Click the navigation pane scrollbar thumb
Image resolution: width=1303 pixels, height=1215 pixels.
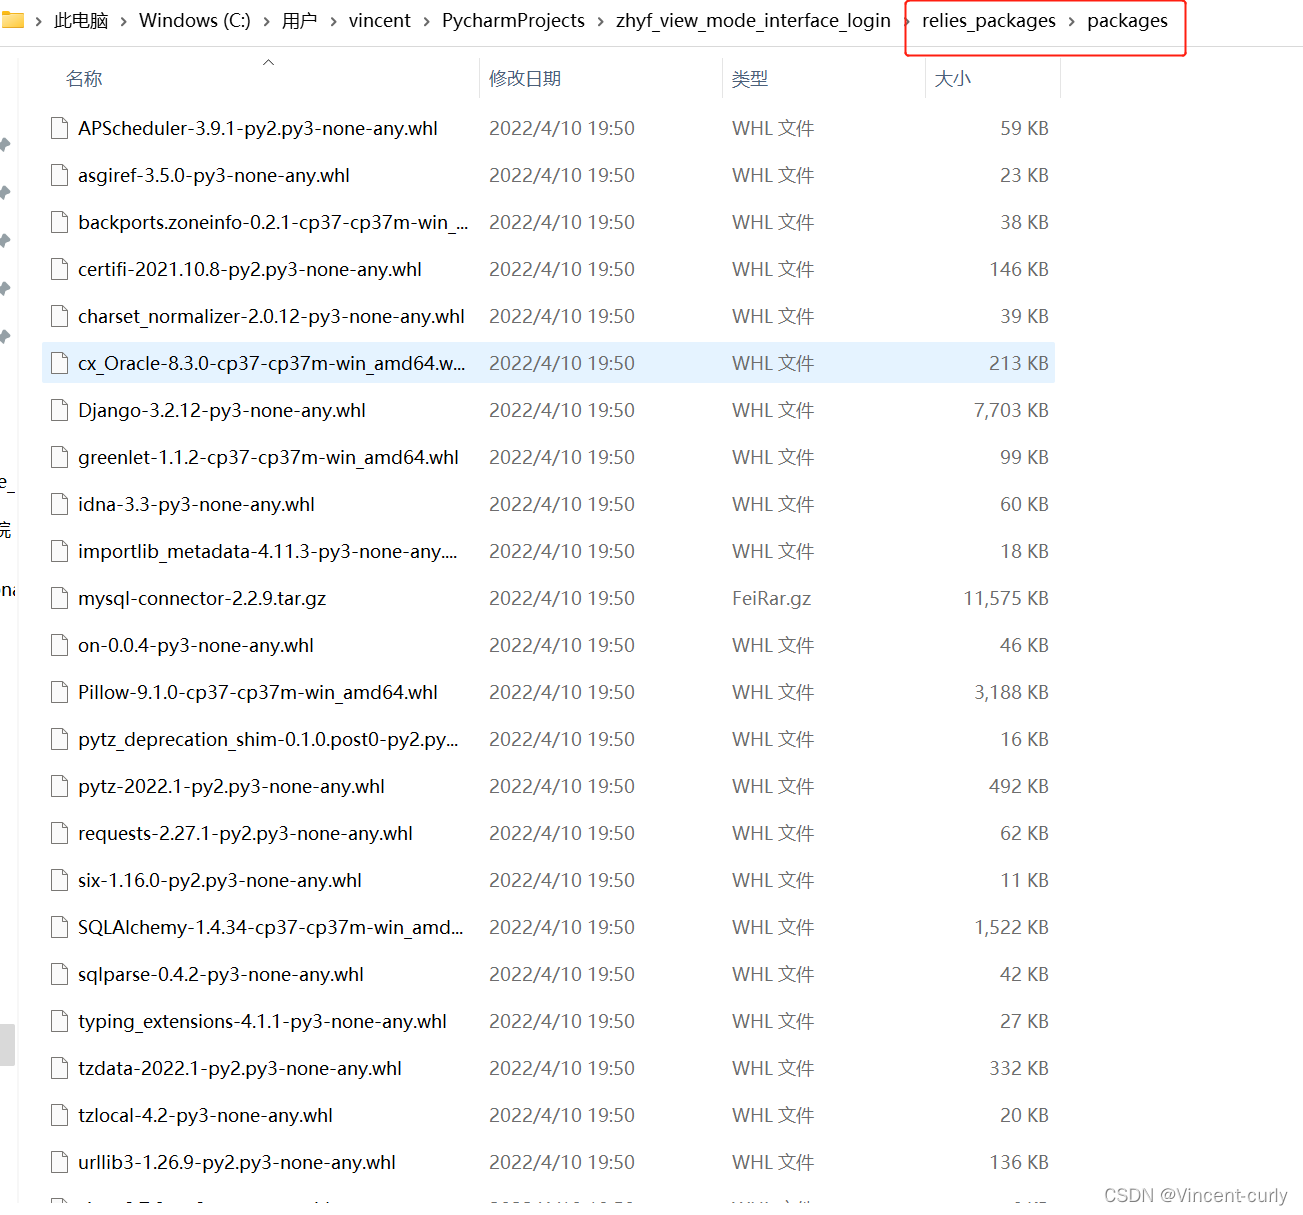point(7,1045)
